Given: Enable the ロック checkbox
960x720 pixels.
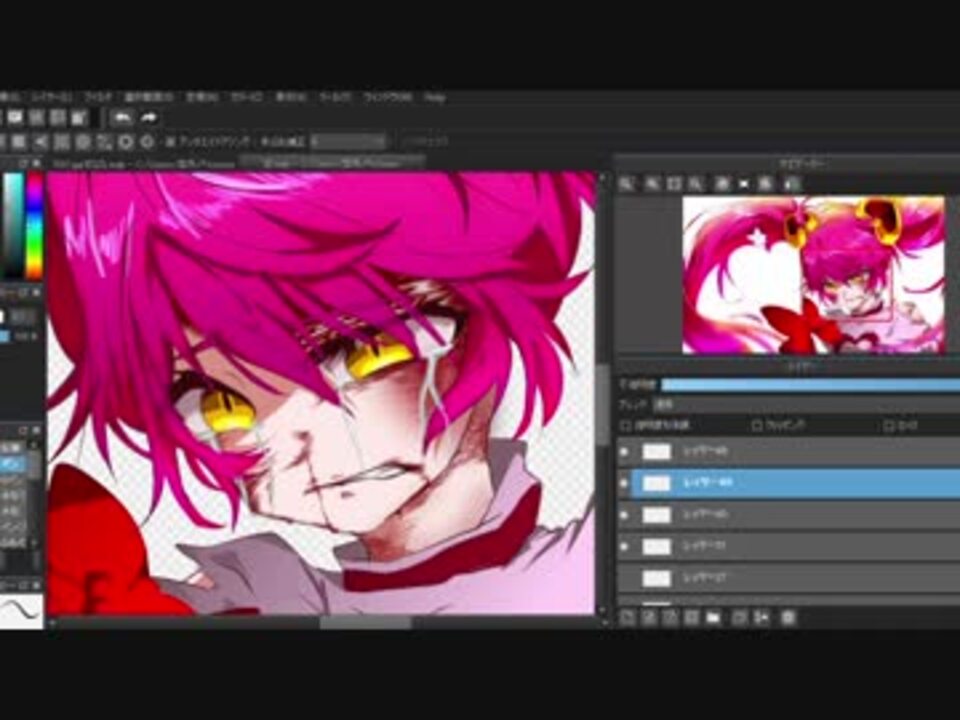Looking at the screenshot, I should pos(889,425).
